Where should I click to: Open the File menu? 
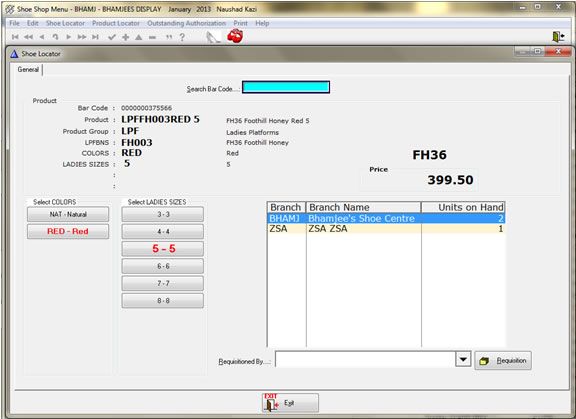[14, 23]
